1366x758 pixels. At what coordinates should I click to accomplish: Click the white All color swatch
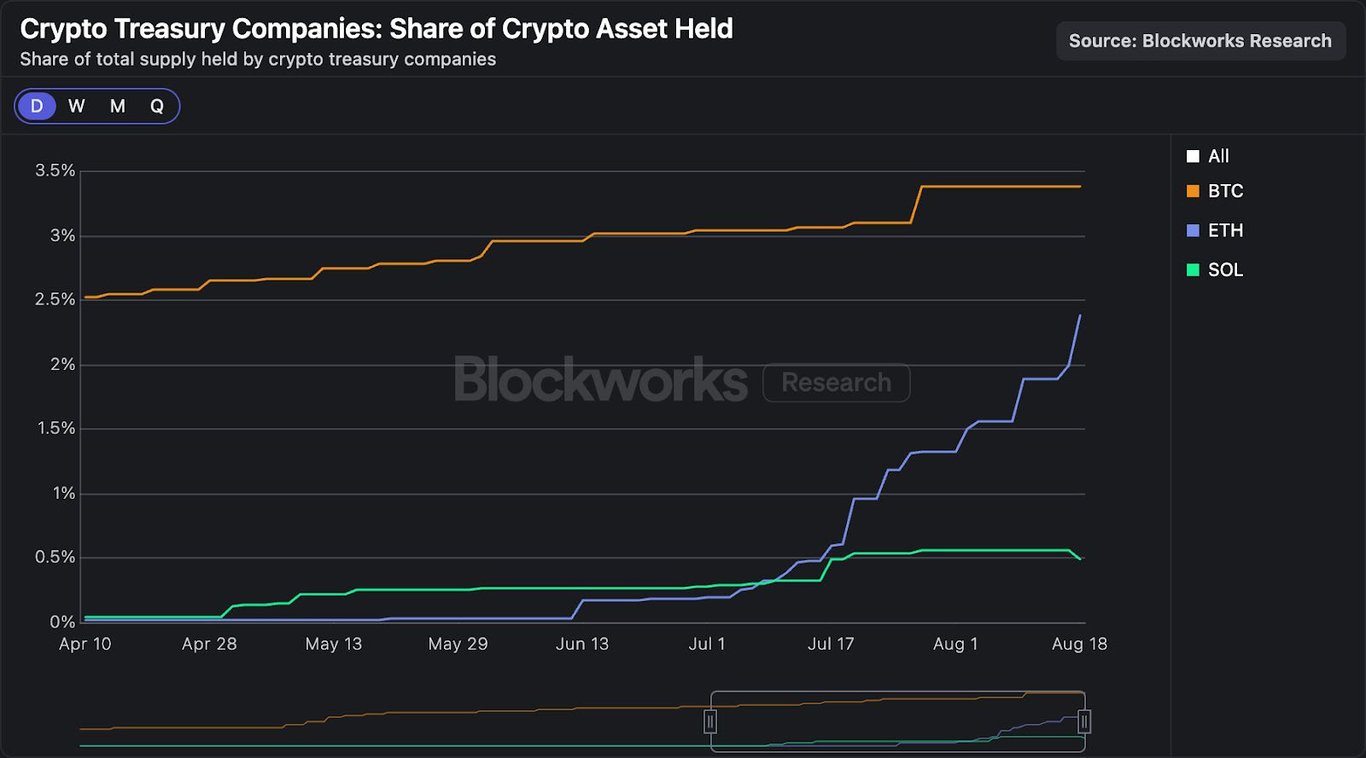[x=1192, y=156]
